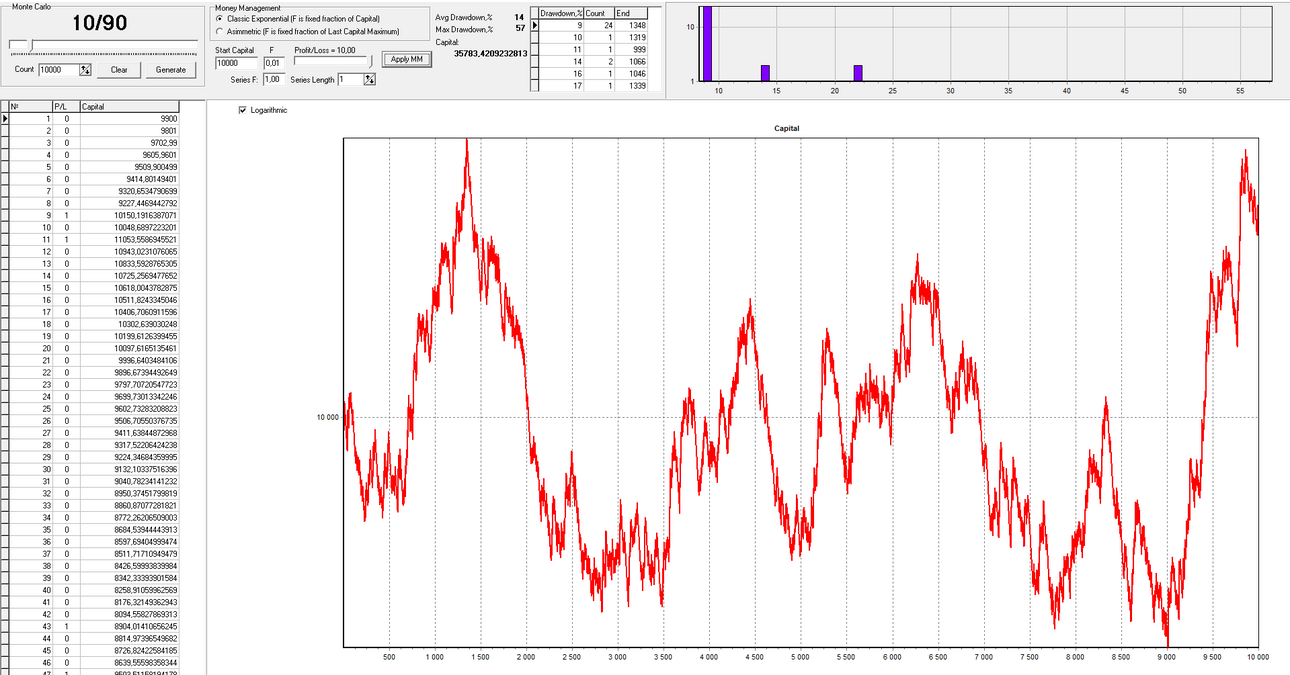The image size is (1290, 675).
Task: Click capital cell 8772,26206509003
Action: (129, 517)
